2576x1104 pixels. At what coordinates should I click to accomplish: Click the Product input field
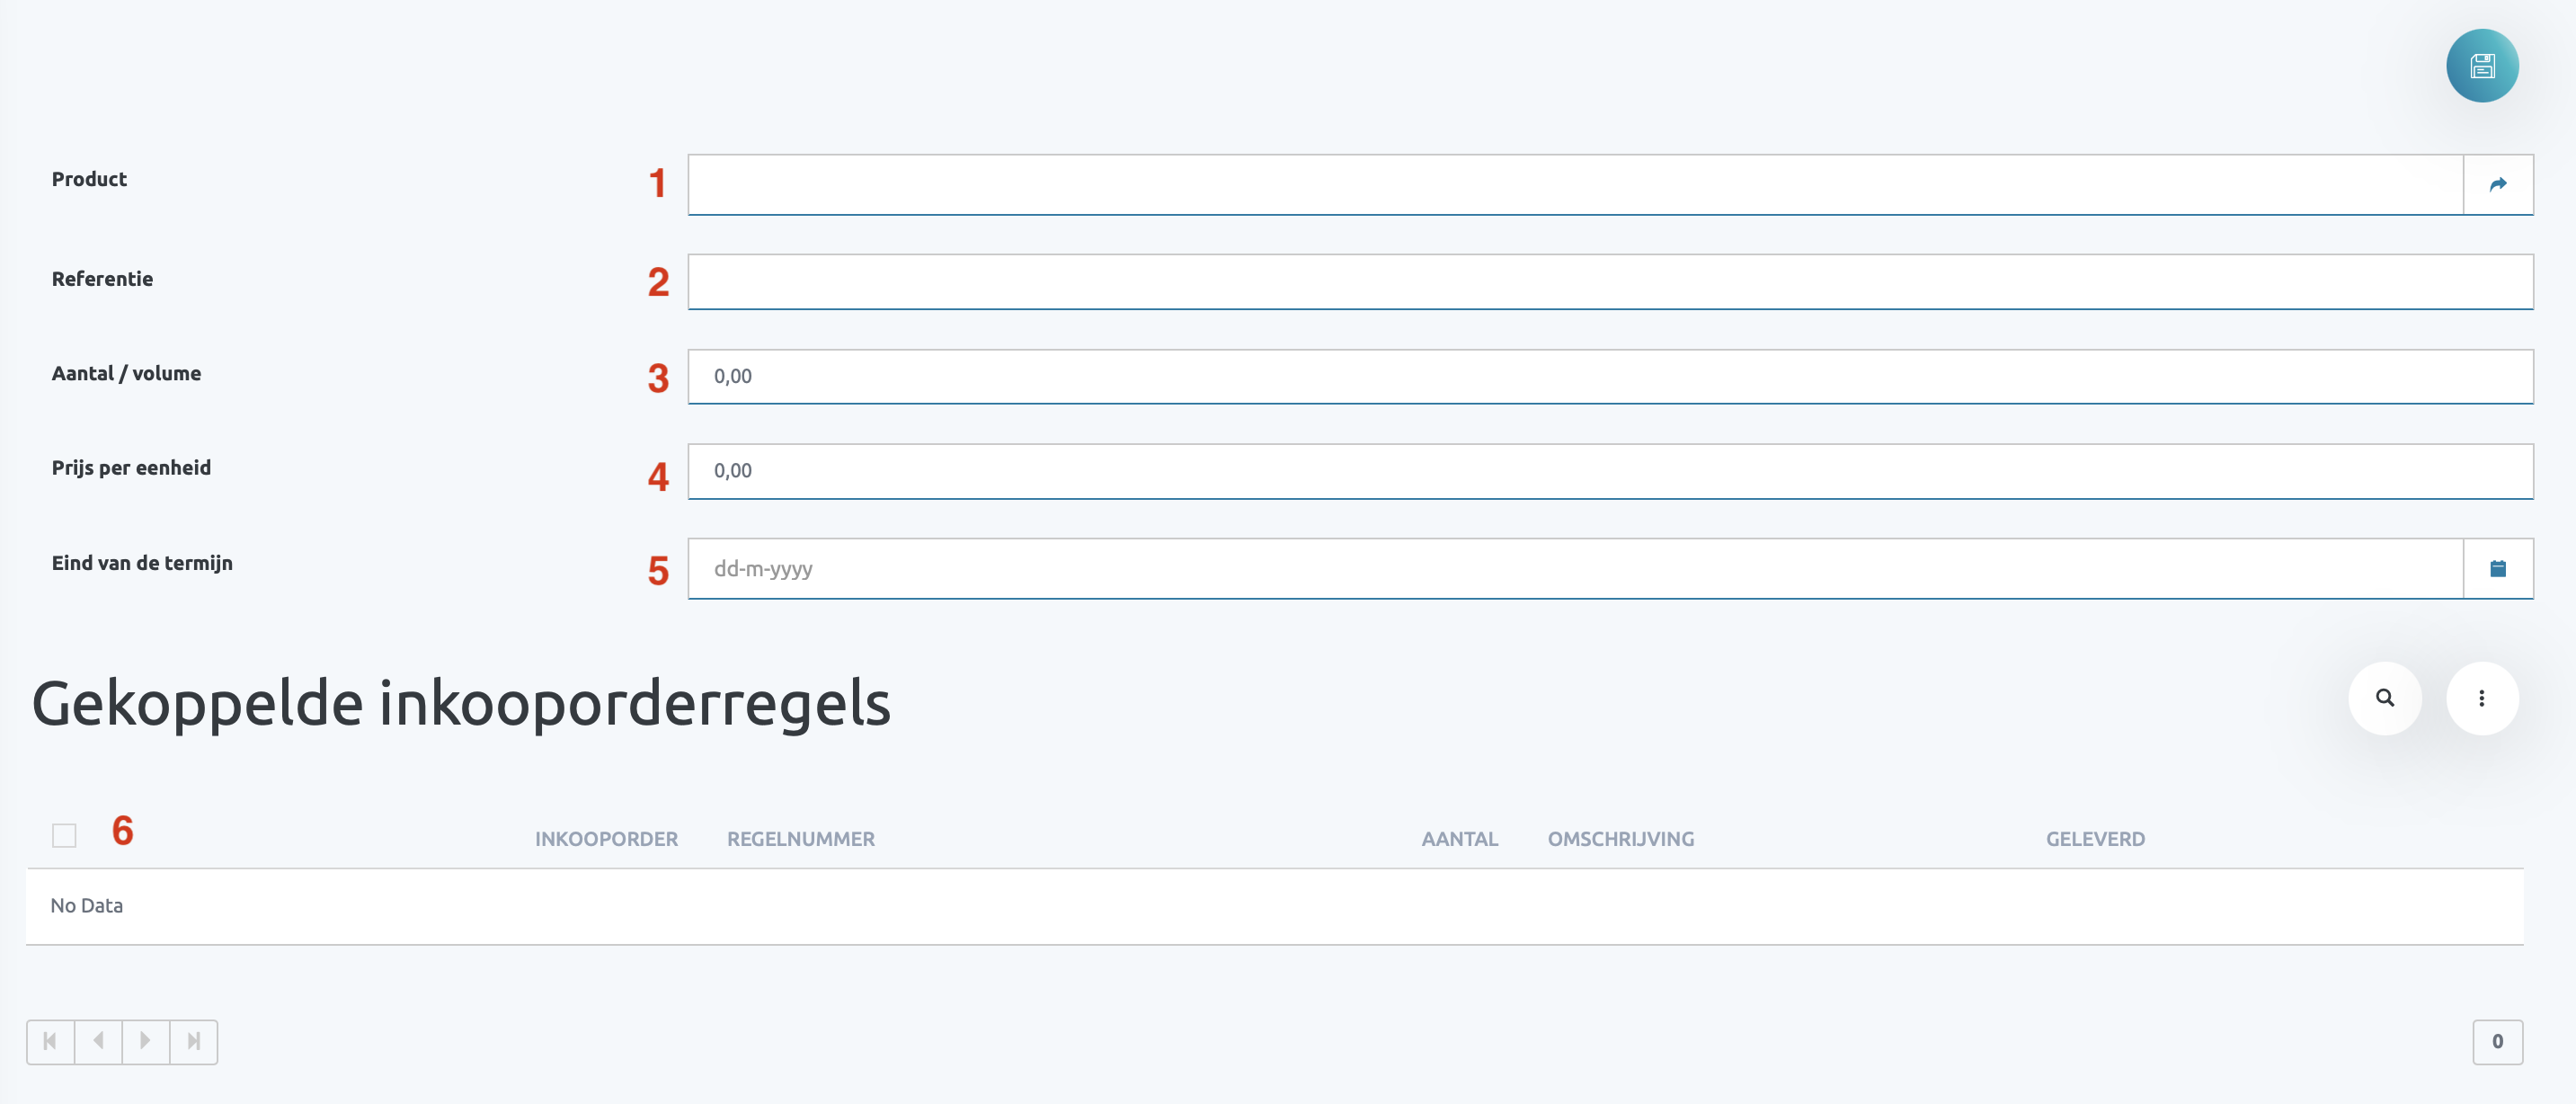pyautogui.click(x=1575, y=184)
